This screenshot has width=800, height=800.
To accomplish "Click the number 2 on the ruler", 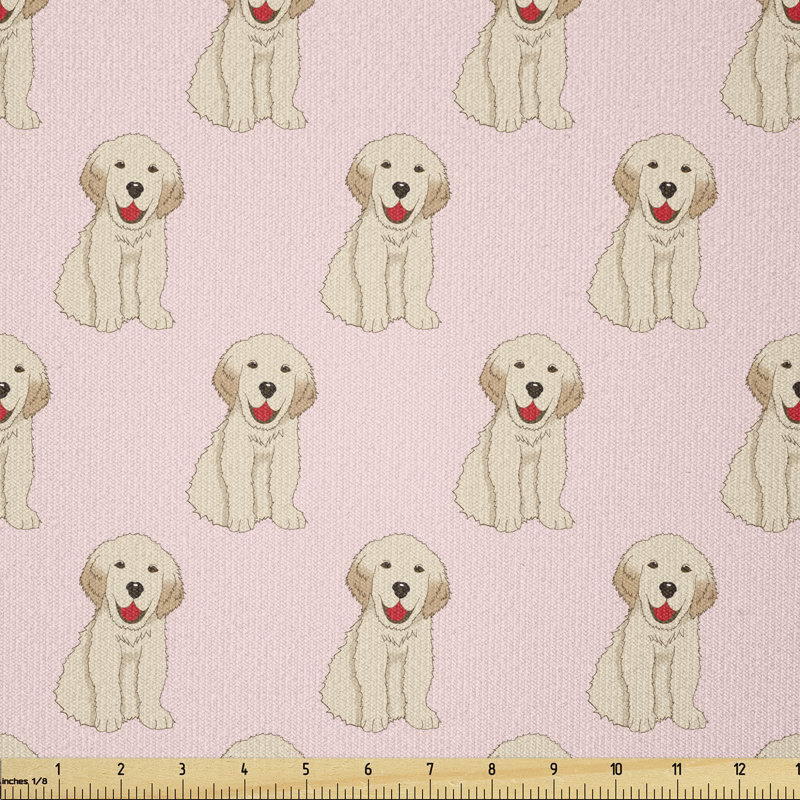I will coord(120,769).
